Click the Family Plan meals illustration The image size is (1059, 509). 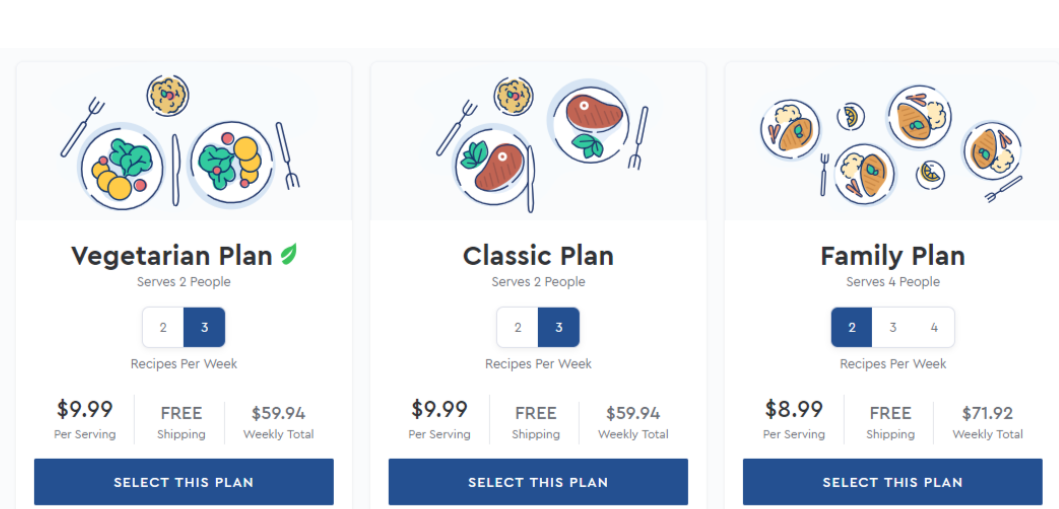[892, 144]
